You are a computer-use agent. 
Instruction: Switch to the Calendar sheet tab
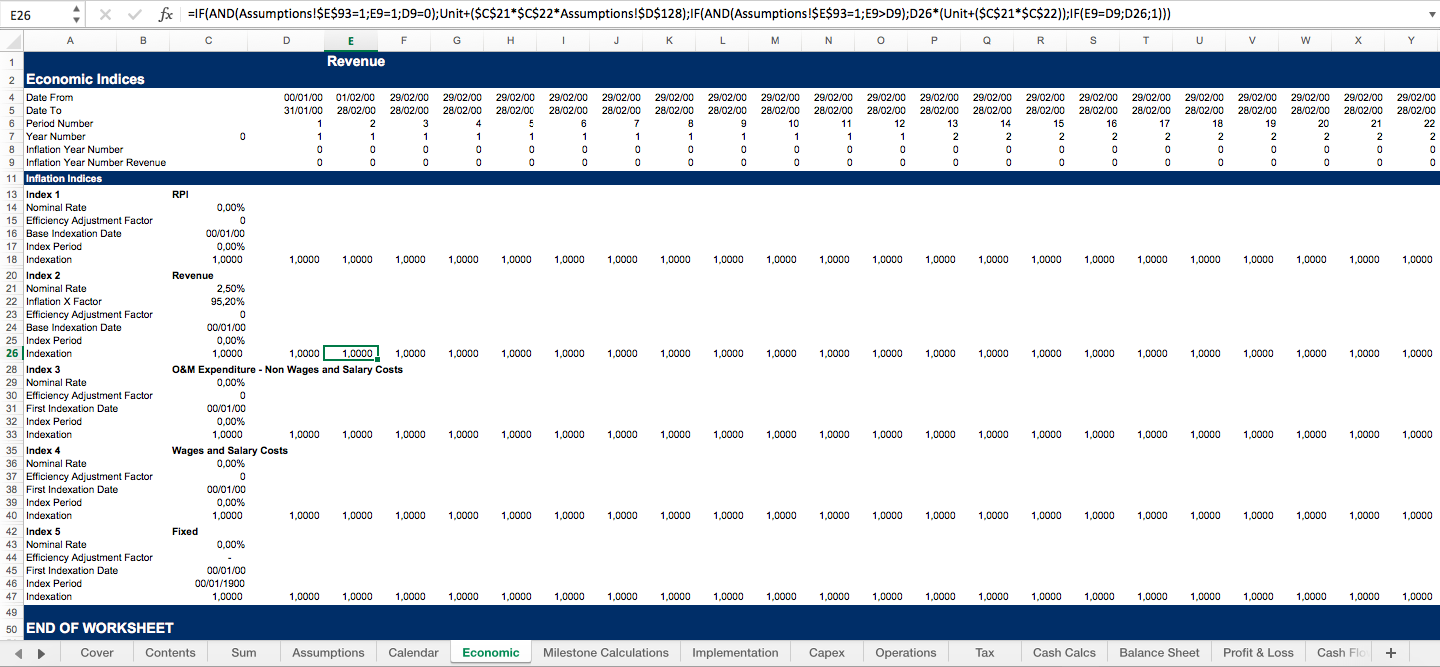(x=413, y=653)
